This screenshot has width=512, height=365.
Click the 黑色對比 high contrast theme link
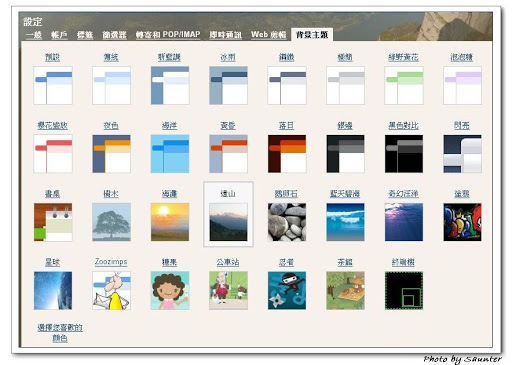pos(403,126)
